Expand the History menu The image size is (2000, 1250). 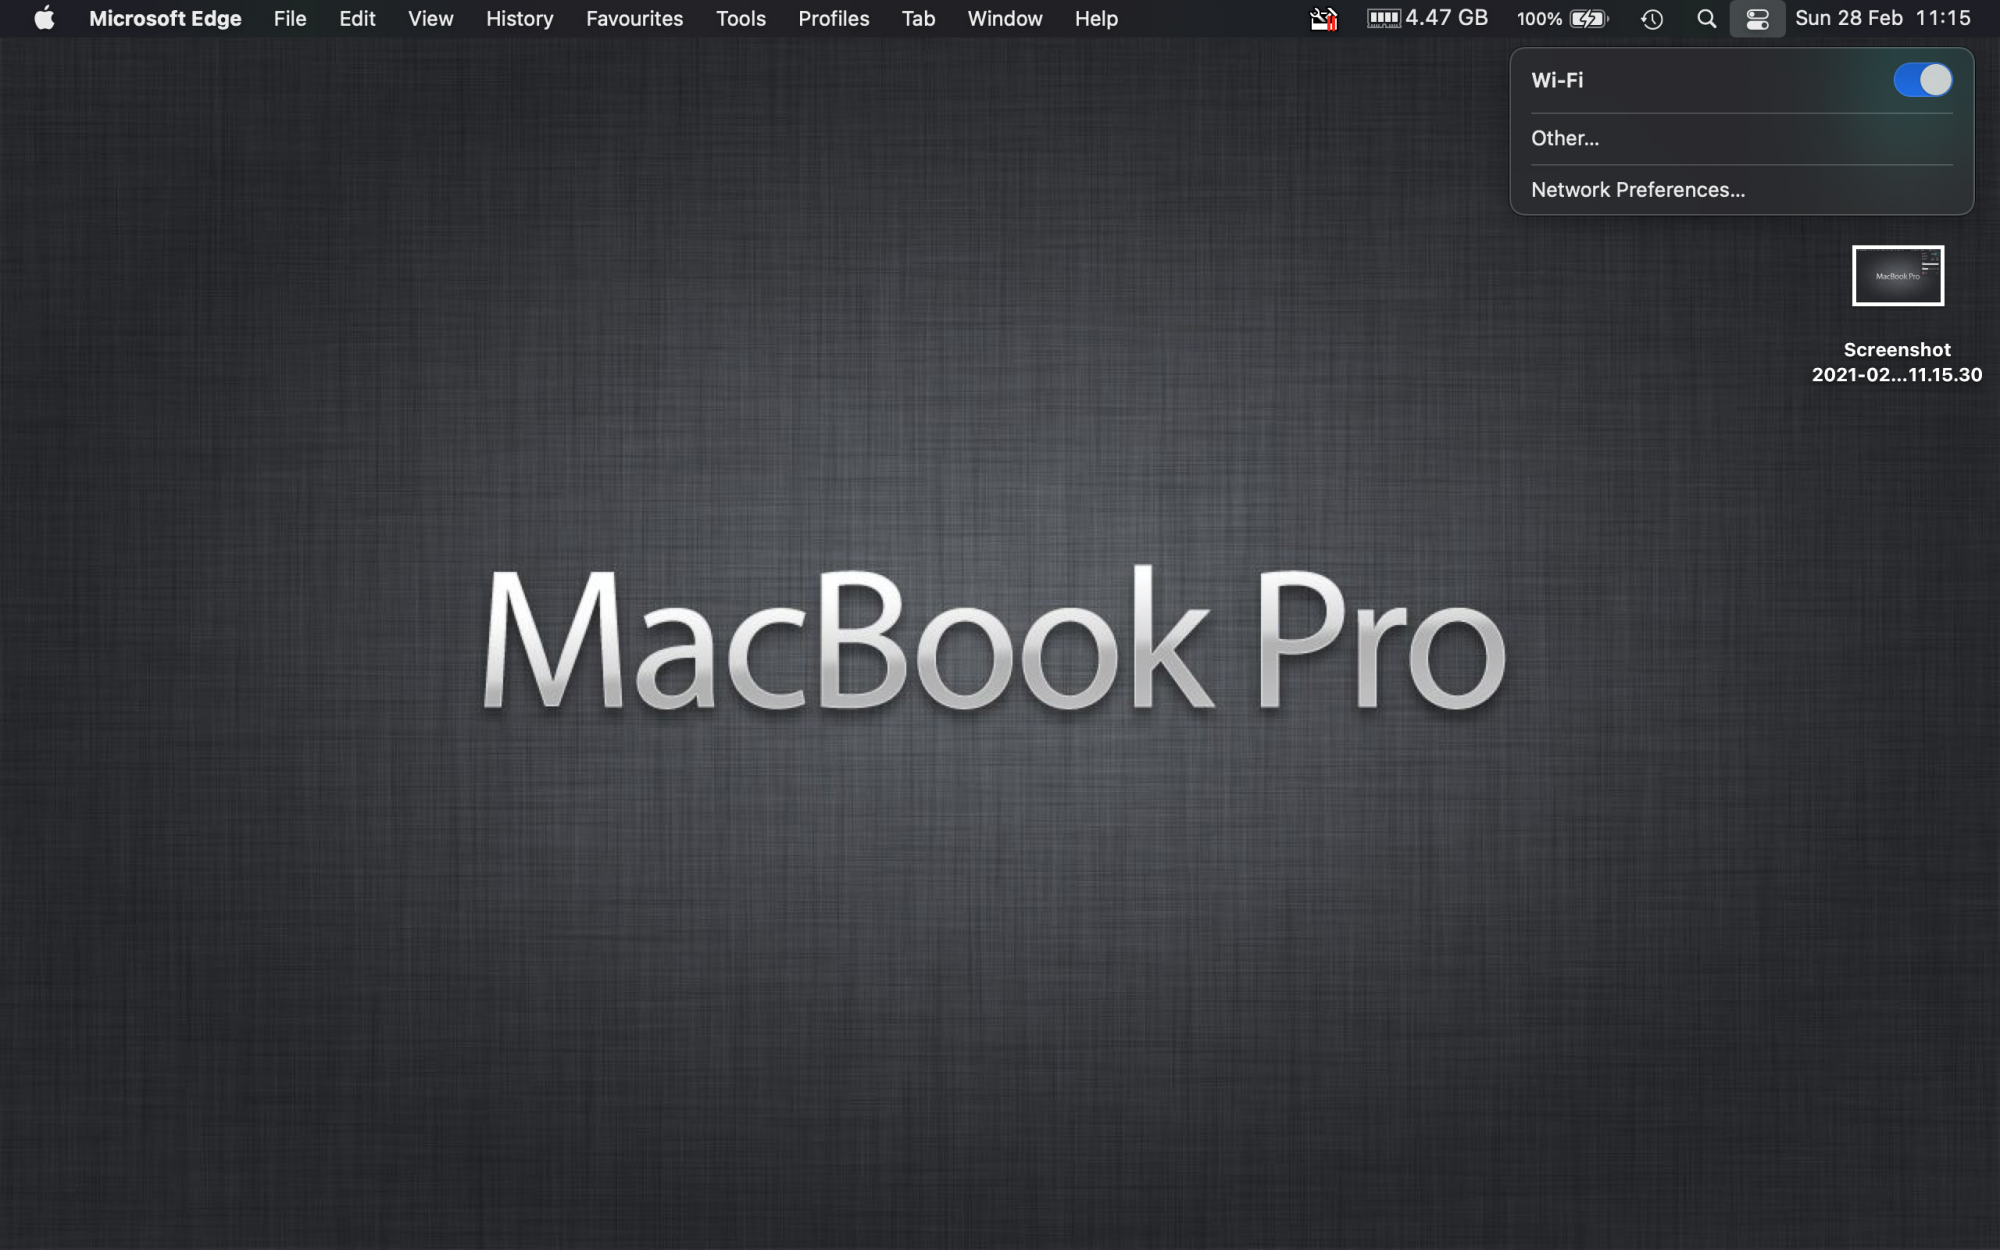pos(519,18)
